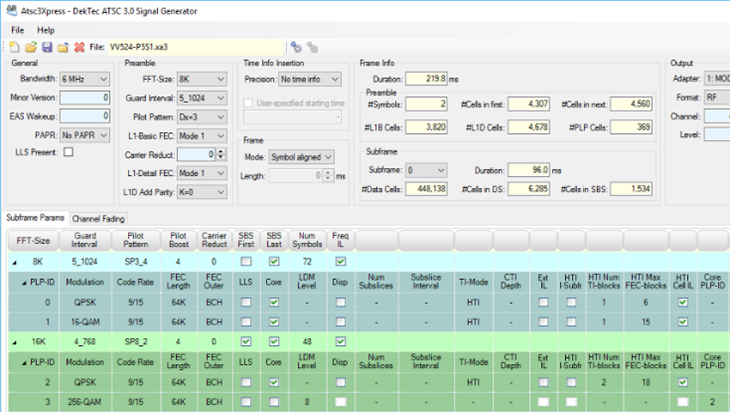Click the Minor Version input field
Screen dimensions: 730x412
pos(84,97)
